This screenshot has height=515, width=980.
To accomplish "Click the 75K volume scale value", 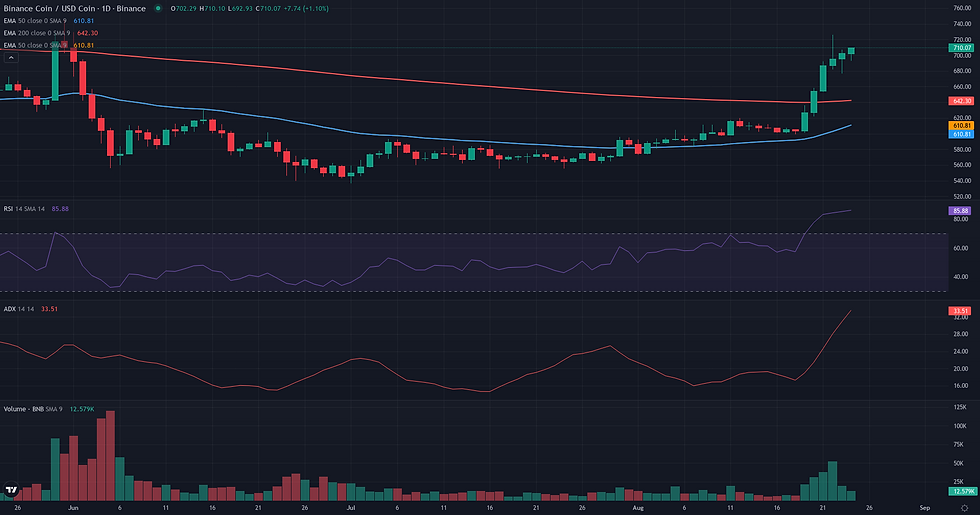I will 958,444.
